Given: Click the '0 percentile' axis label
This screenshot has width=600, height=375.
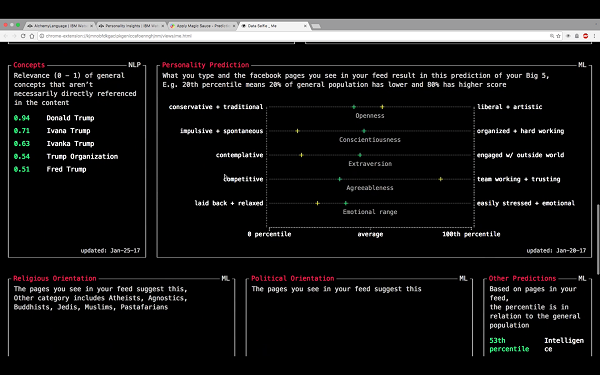Looking at the screenshot, I should click(269, 234).
